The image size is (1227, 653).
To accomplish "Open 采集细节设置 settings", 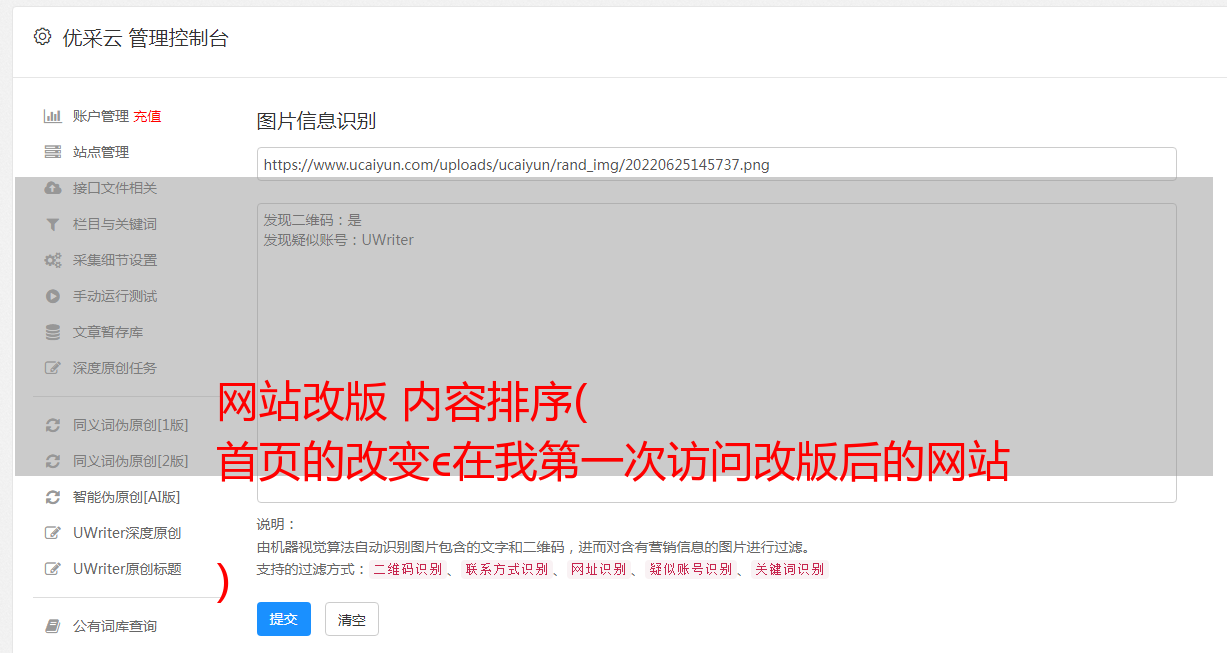I will click(x=115, y=260).
